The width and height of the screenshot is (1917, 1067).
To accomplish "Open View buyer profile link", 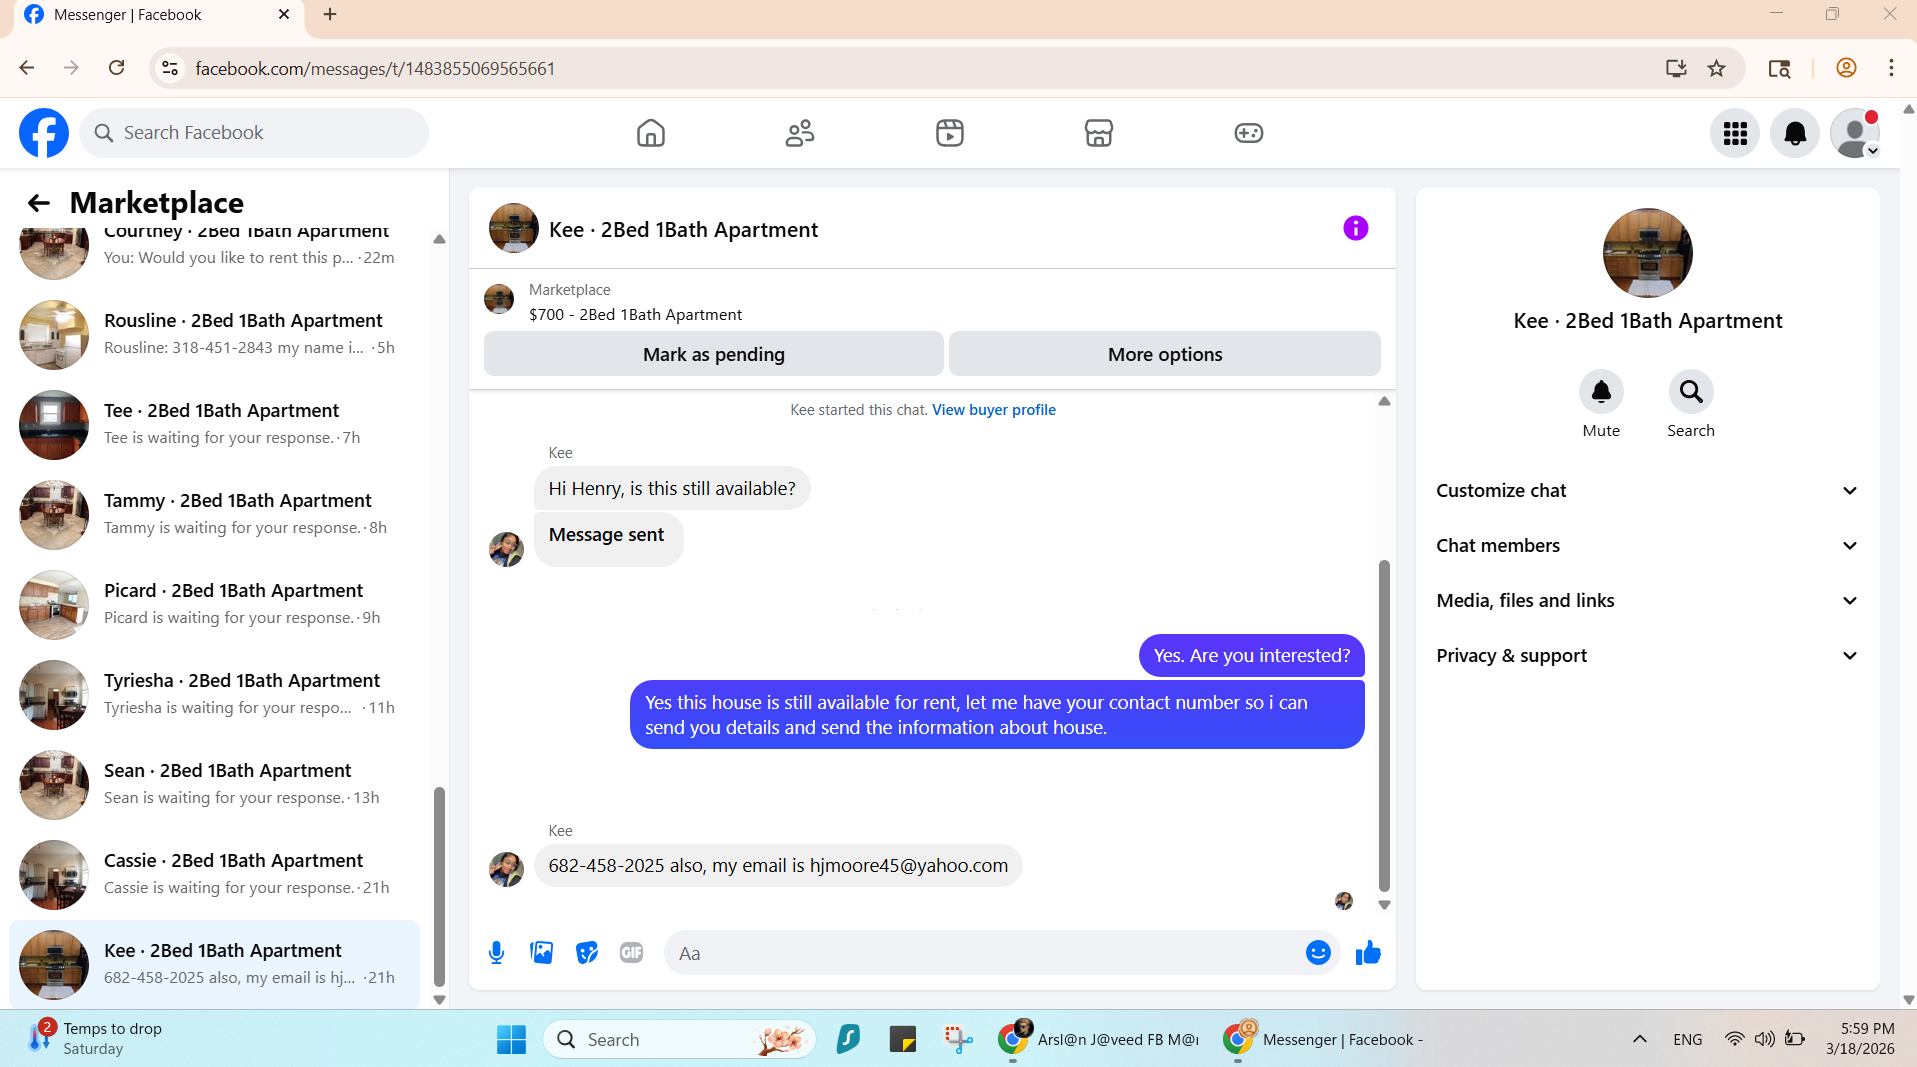I will [x=993, y=410].
